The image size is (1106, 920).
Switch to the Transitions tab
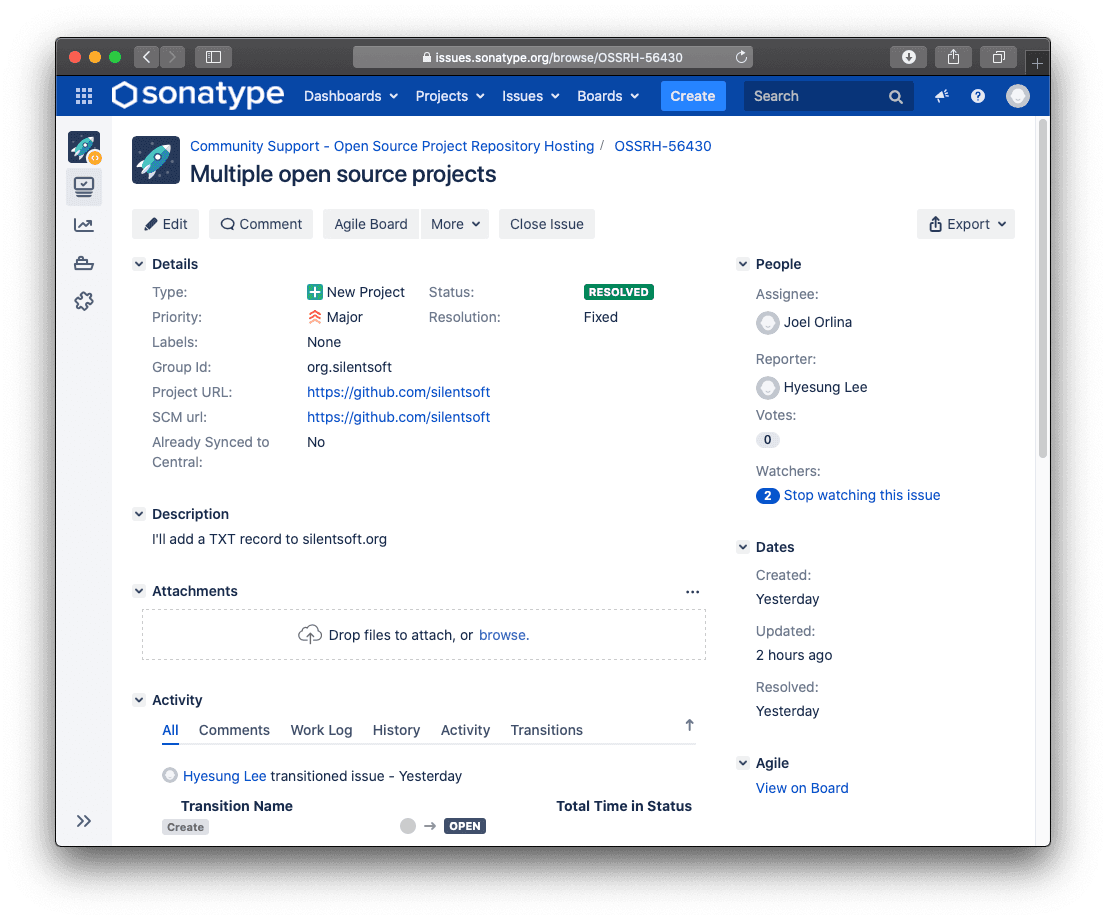pos(547,730)
